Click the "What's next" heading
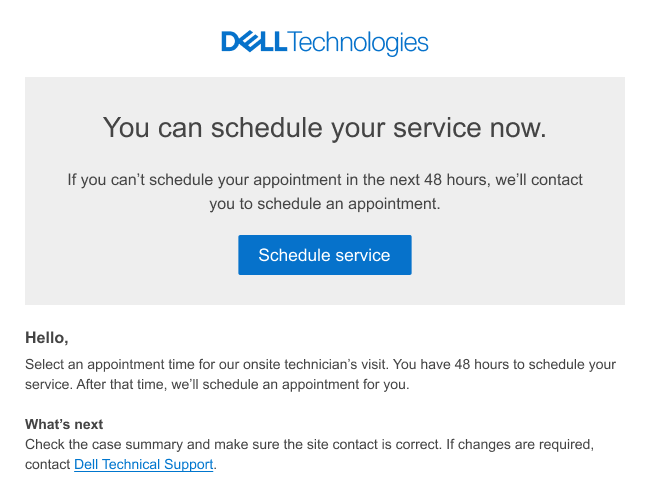This screenshot has width=650, height=496. (x=64, y=424)
